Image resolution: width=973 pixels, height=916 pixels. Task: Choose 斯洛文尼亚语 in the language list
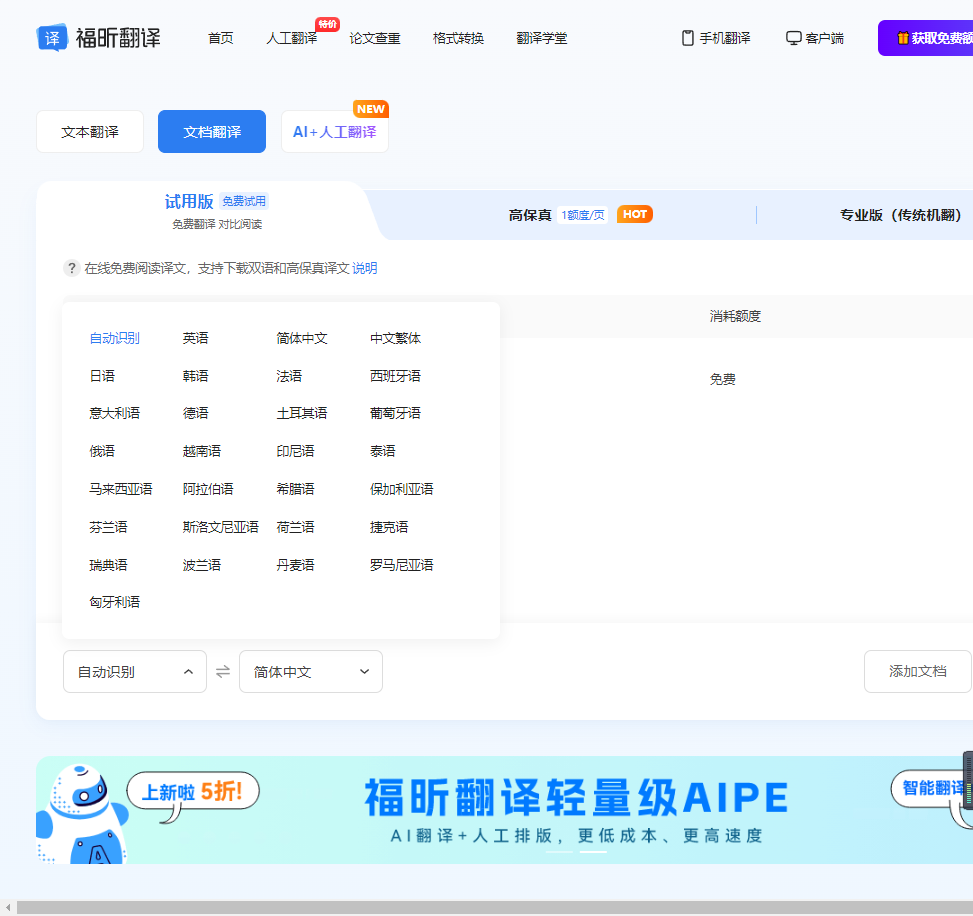pos(220,528)
